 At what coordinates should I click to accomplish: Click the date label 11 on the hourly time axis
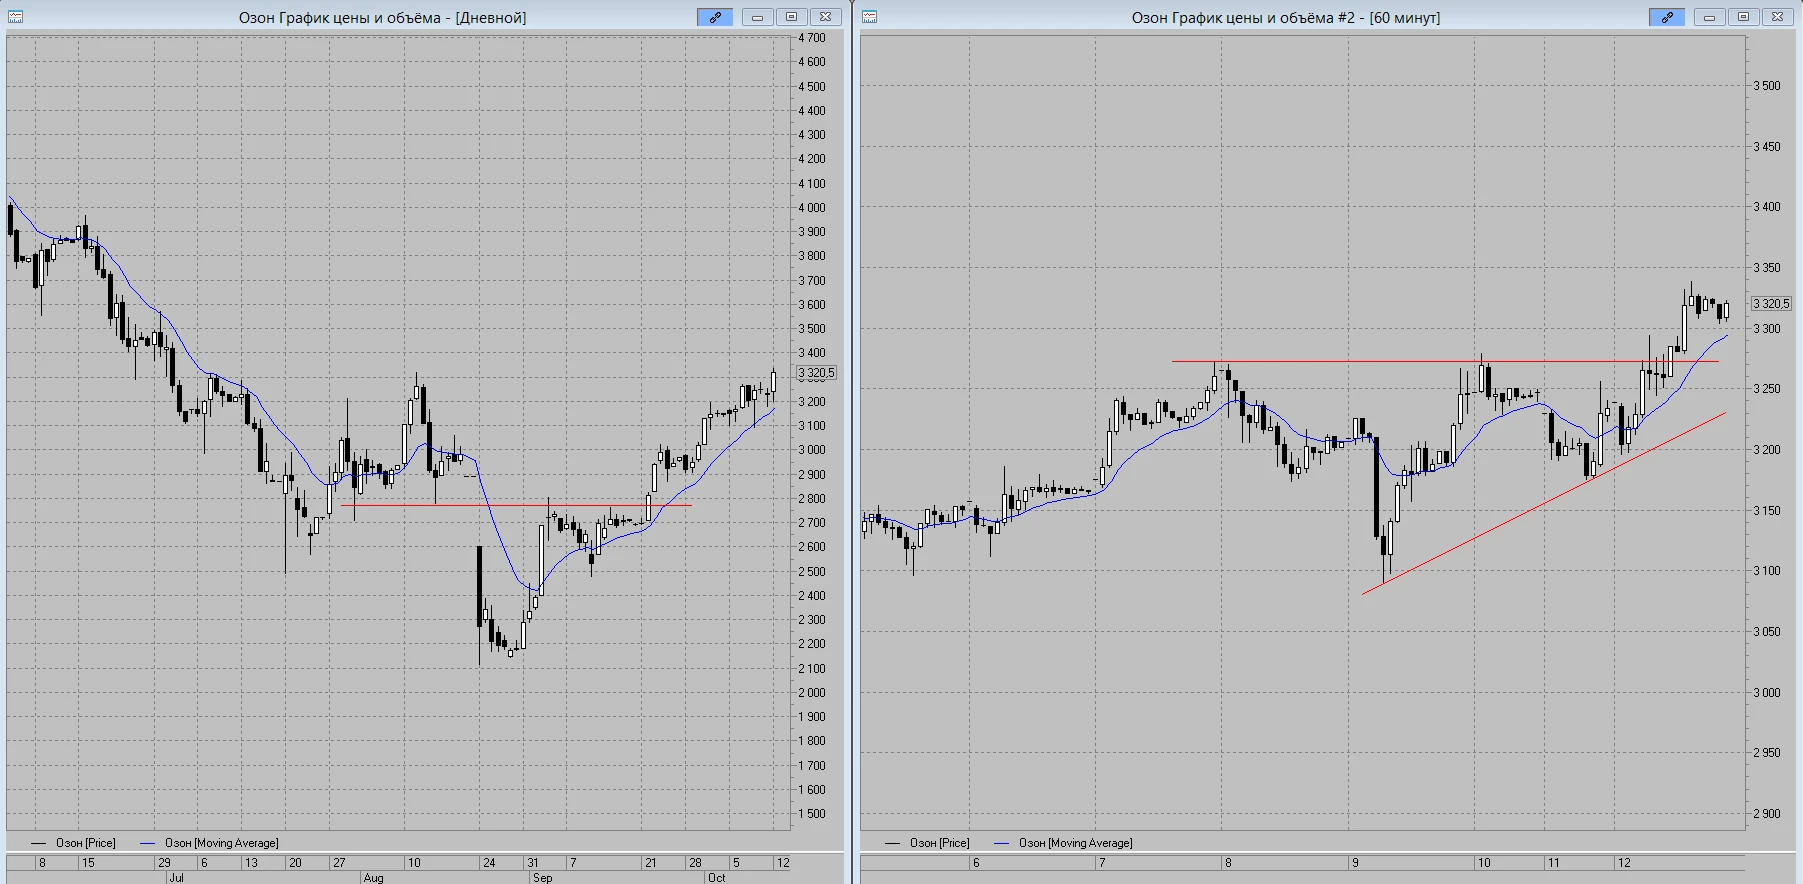(x=1553, y=863)
